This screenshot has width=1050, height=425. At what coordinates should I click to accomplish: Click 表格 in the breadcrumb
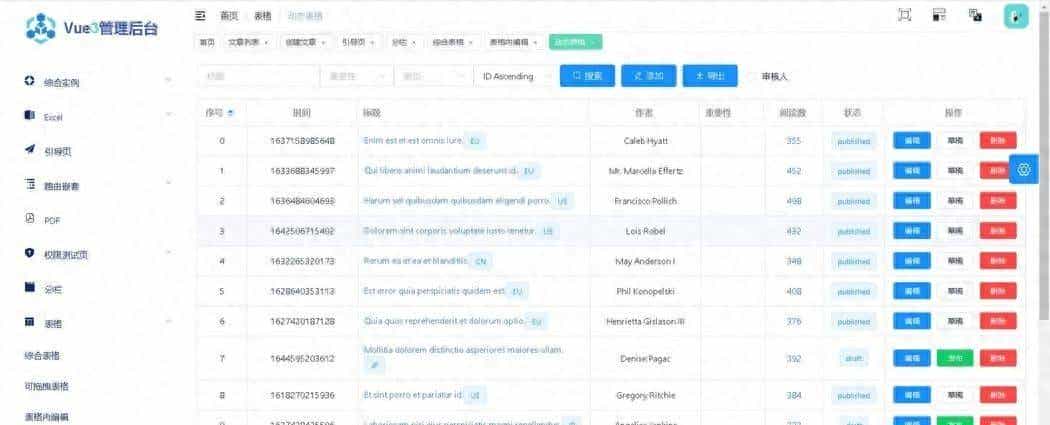click(x=262, y=15)
